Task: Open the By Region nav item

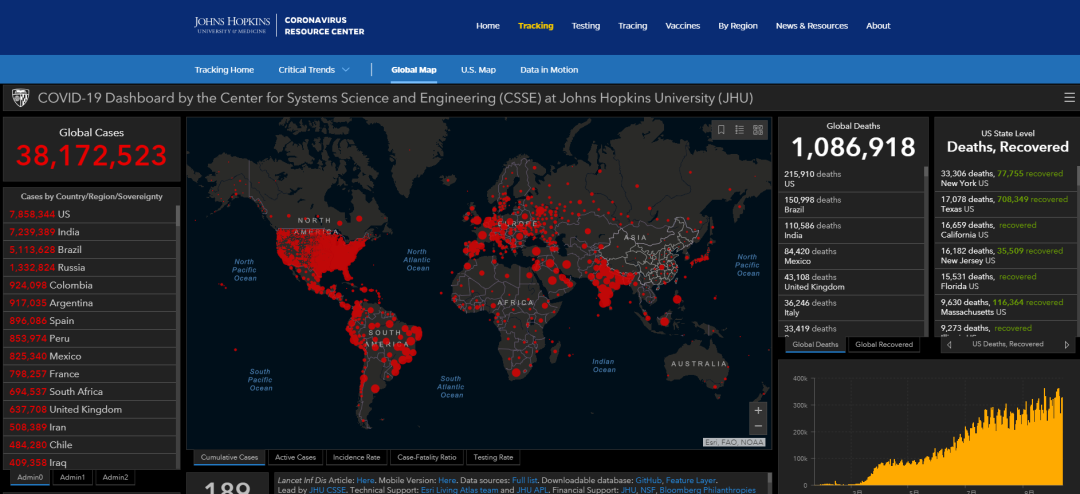Action: pos(738,25)
